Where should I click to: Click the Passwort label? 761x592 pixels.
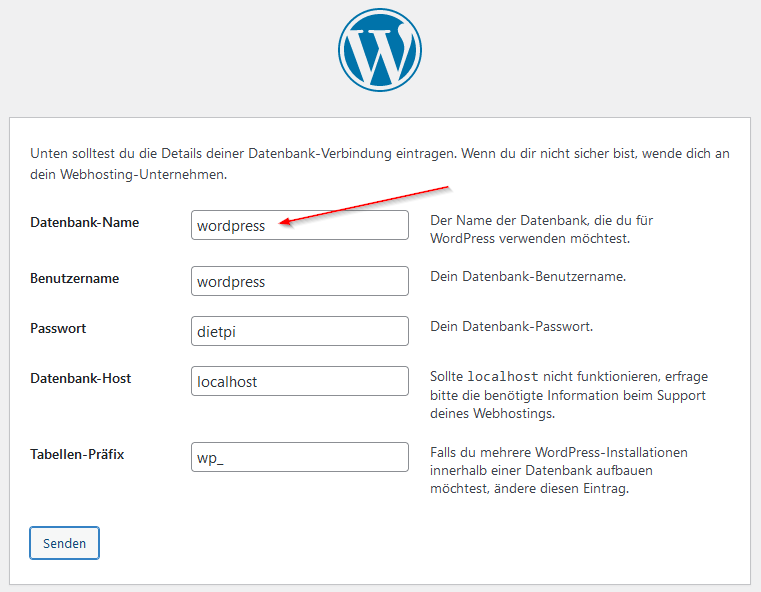point(58,329)
